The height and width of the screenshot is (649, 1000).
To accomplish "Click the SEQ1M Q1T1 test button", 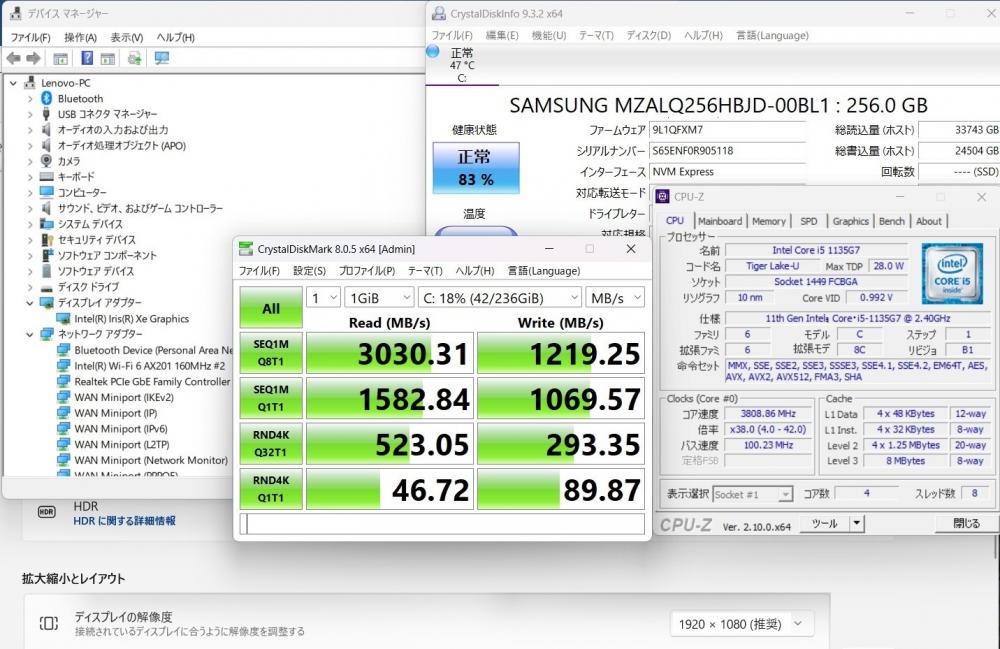I will click(x=271, y=398).
